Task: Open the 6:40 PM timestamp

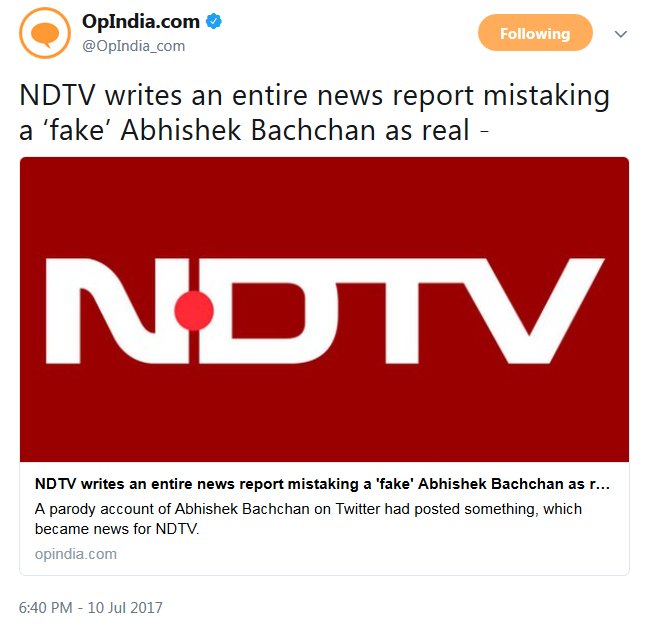Action: pos(46,608)
